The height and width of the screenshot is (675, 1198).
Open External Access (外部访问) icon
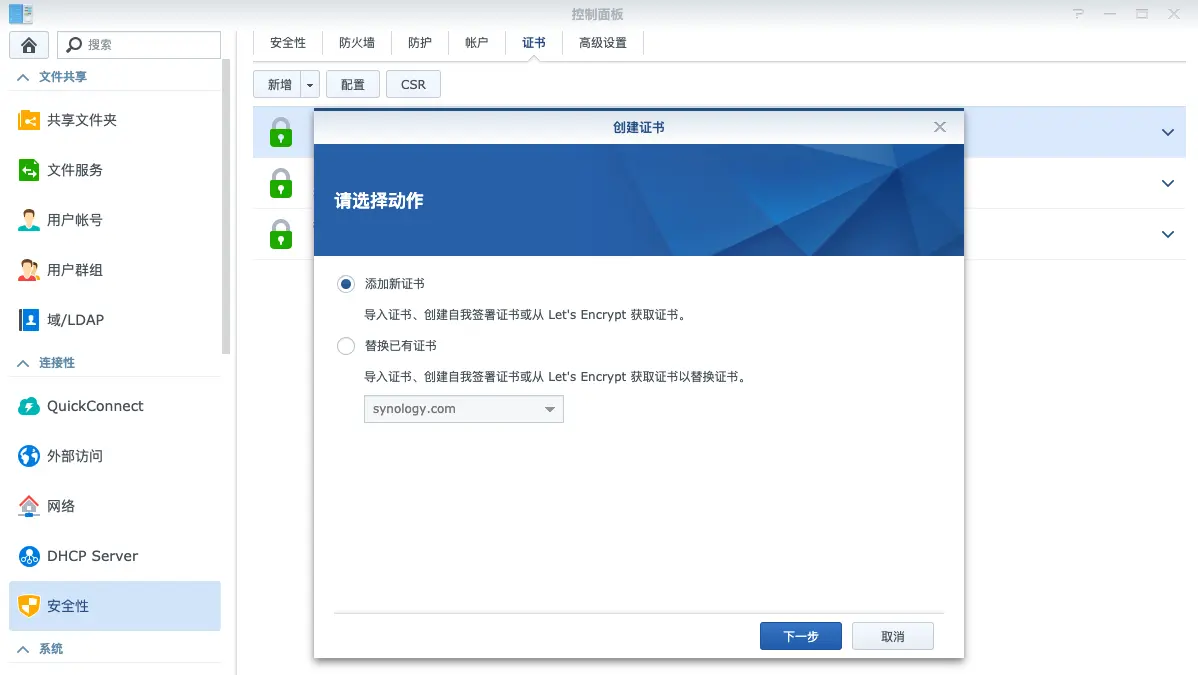tap(28, 456)
